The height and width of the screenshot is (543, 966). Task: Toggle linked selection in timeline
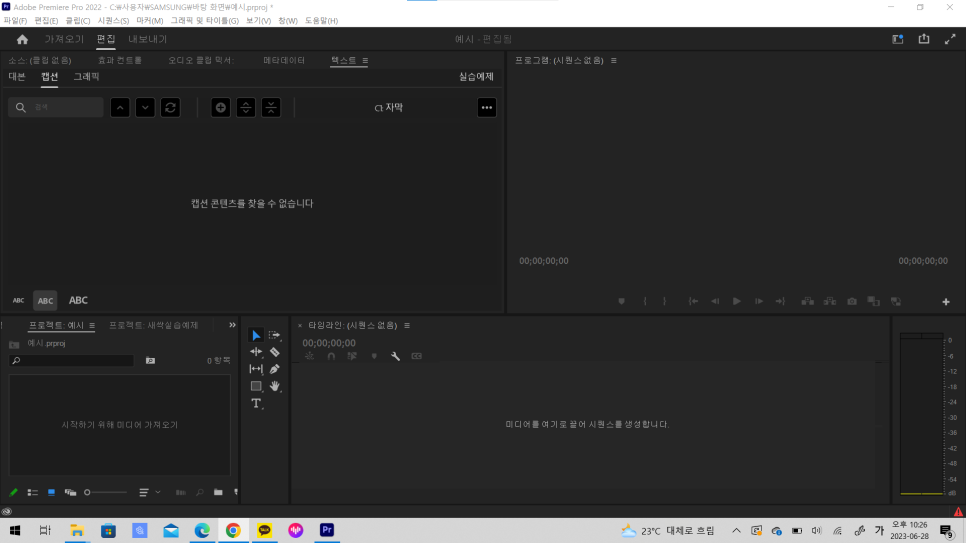352,356
